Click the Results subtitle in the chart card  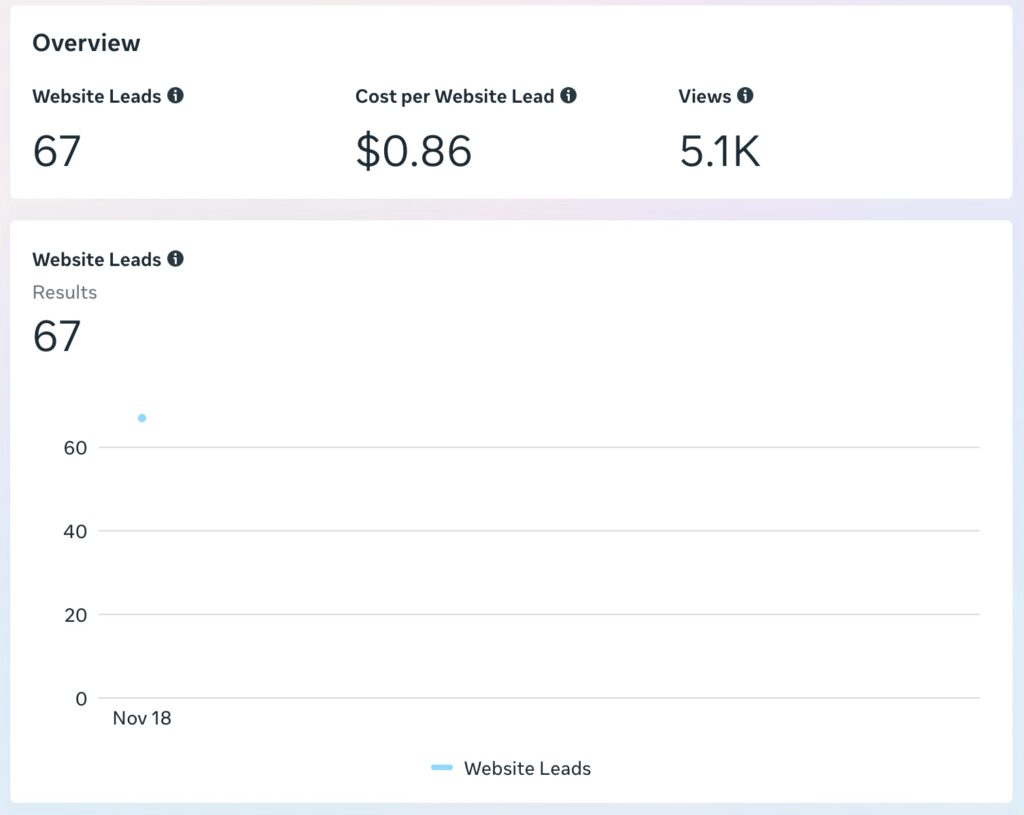[x=65, y=292]
